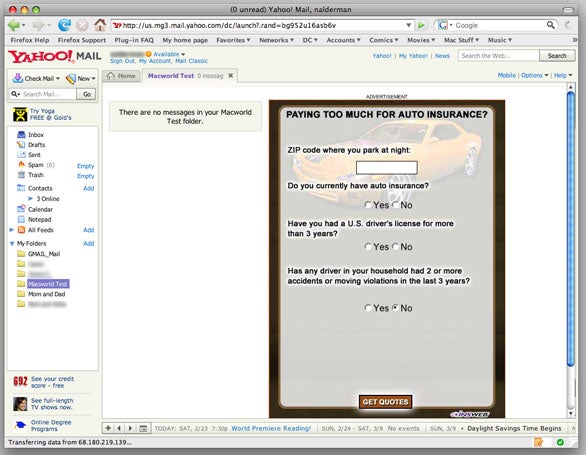Select Yes for accidents or violations question
Screen dimensions: 586x455
click(x=368, y=308)
